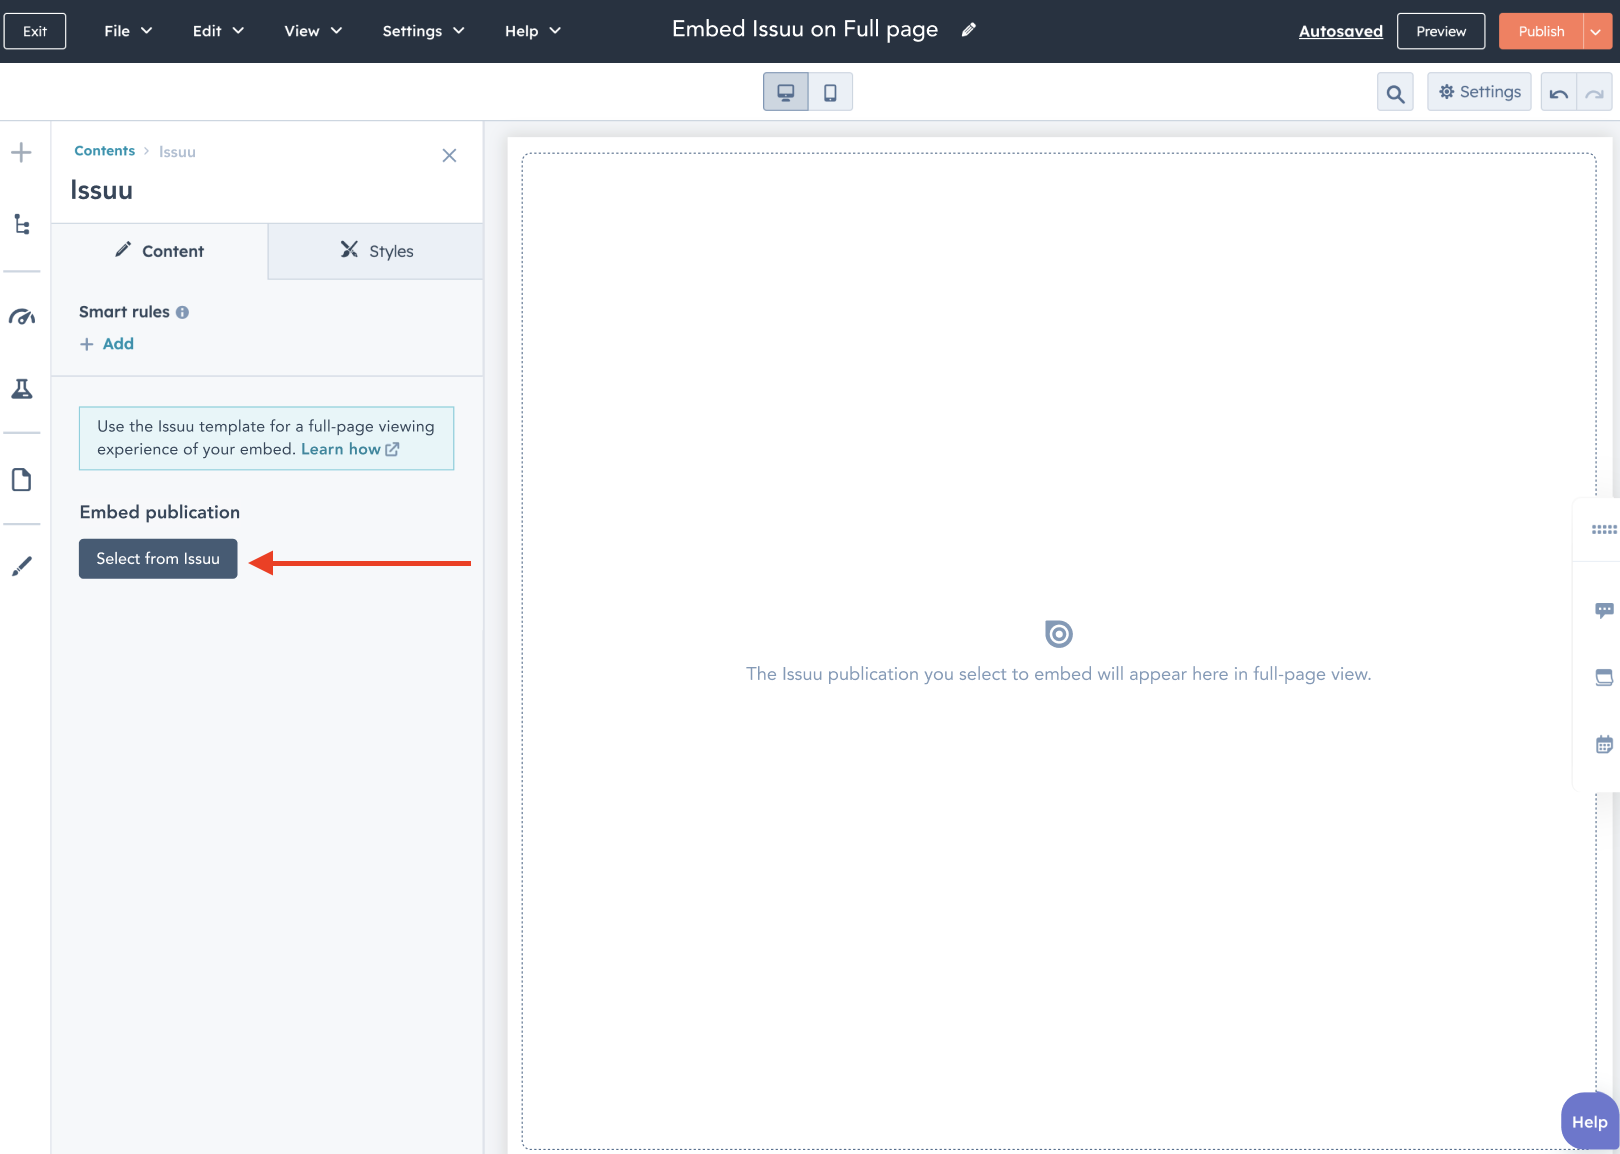Open the window icon on right rail

click(x=1604, y=678)
